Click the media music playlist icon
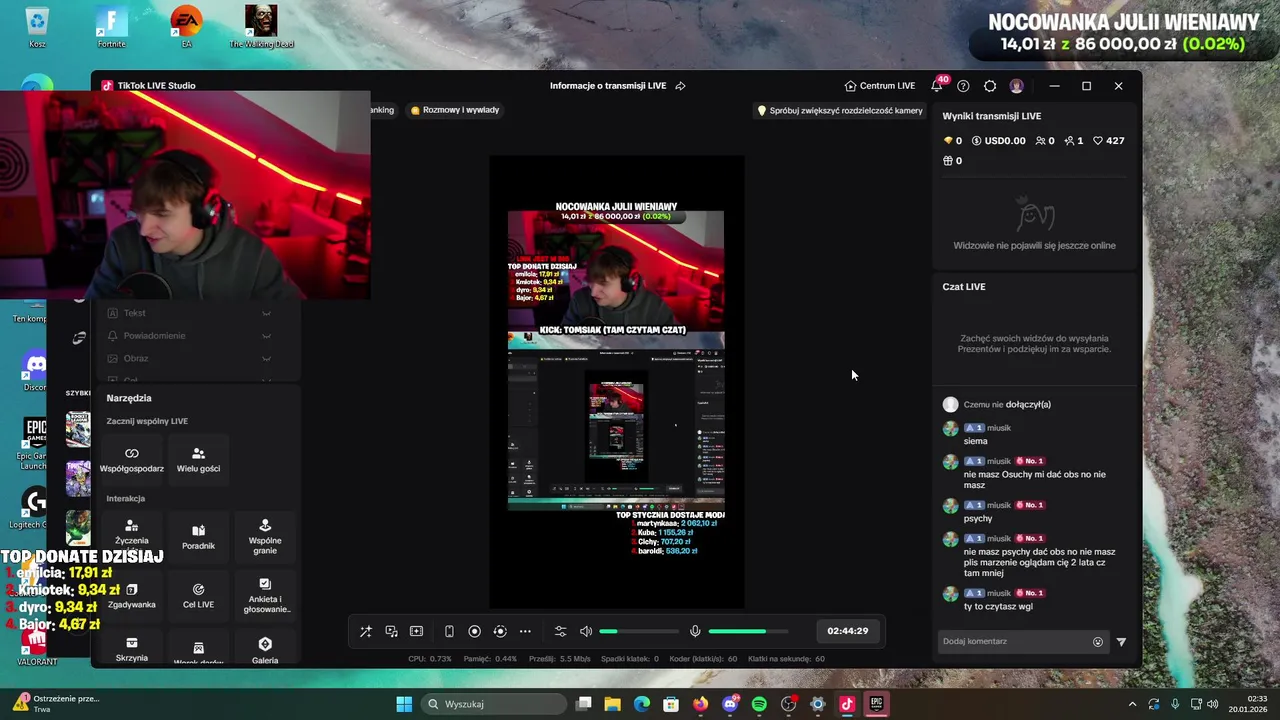This screenshot has height=720, width=1280. 391,631
